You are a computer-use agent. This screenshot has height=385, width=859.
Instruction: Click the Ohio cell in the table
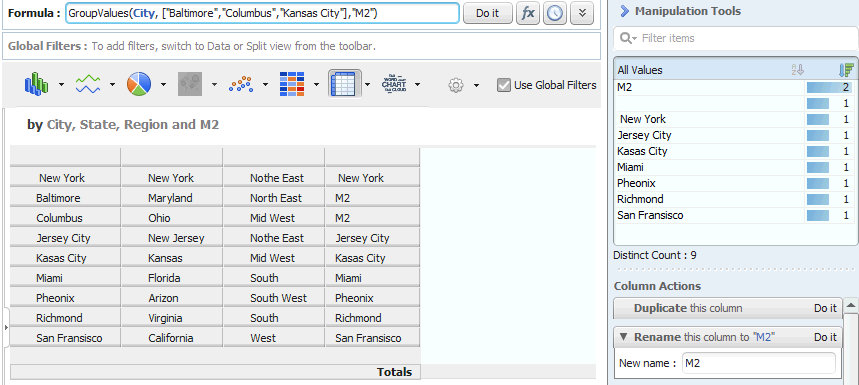click(171, 218)
